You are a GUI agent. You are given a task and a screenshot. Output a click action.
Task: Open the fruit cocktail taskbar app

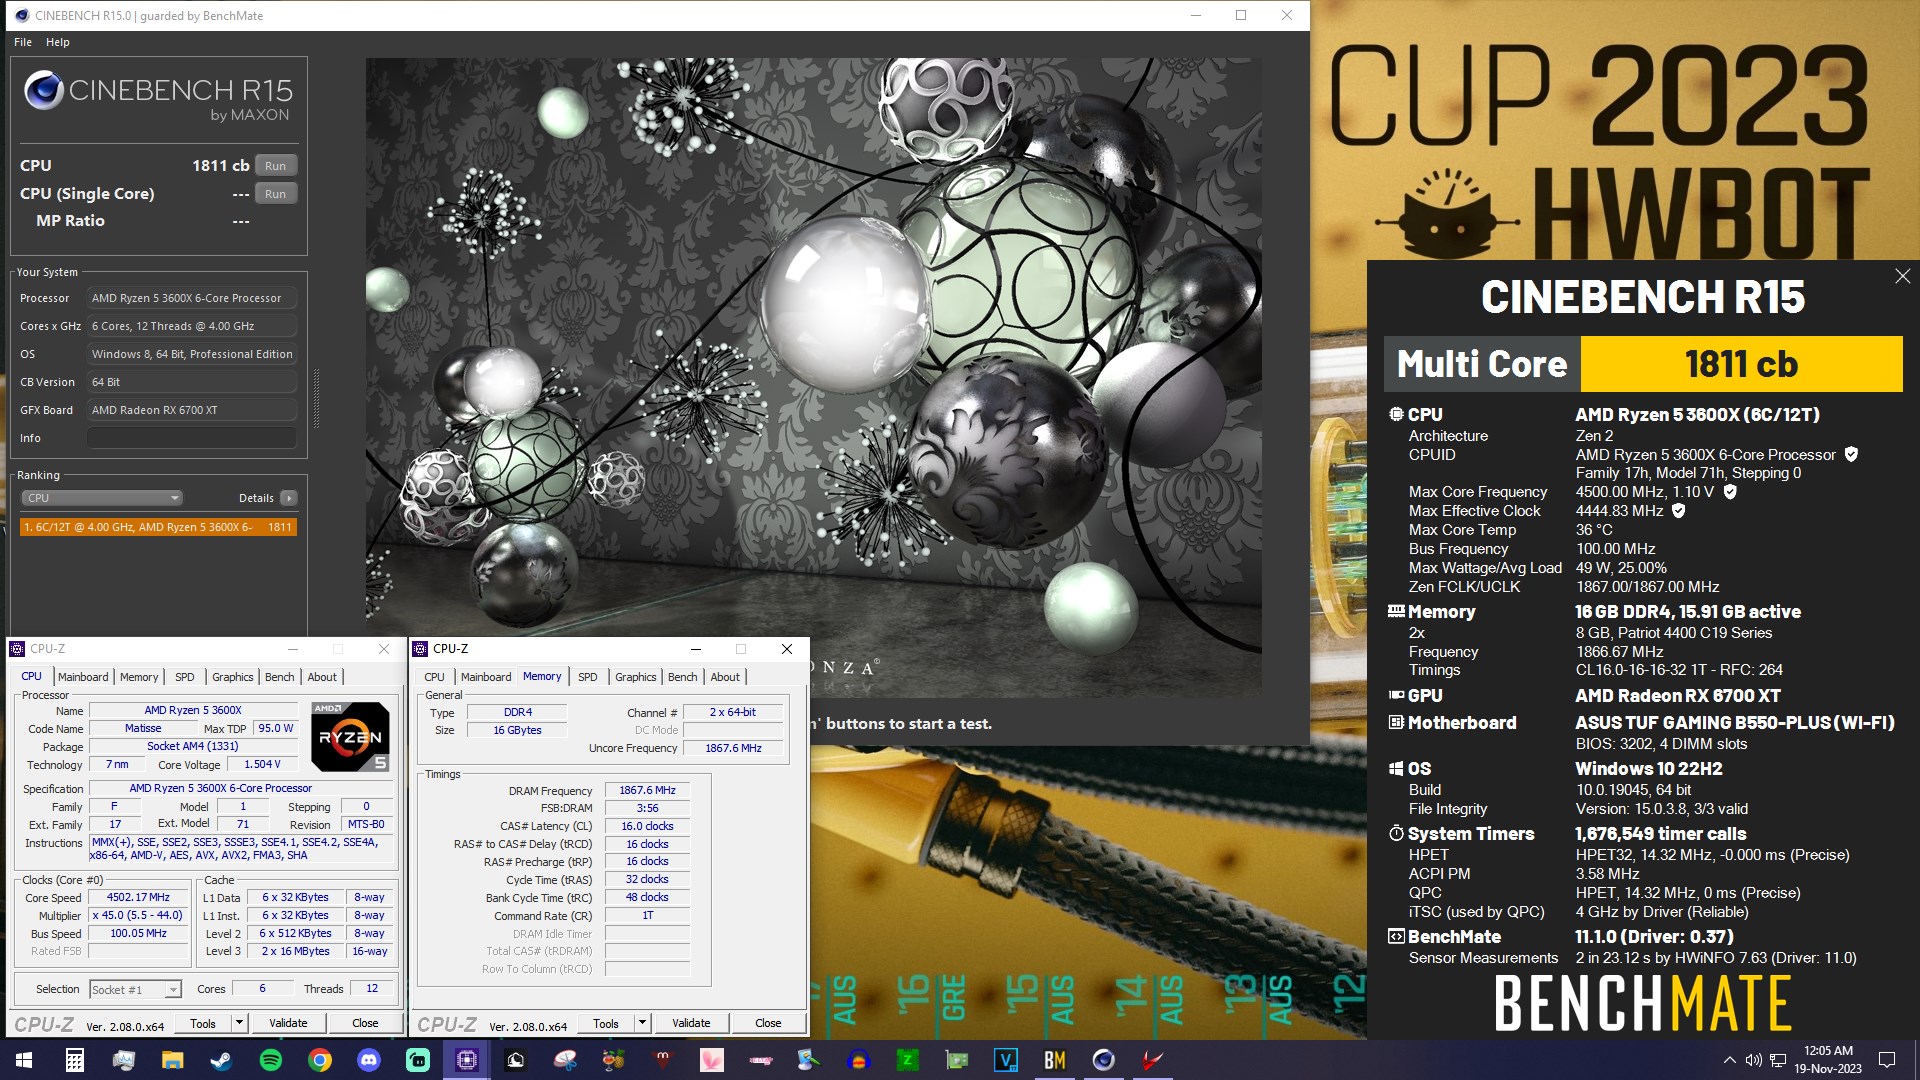(x=613, y=1060)
